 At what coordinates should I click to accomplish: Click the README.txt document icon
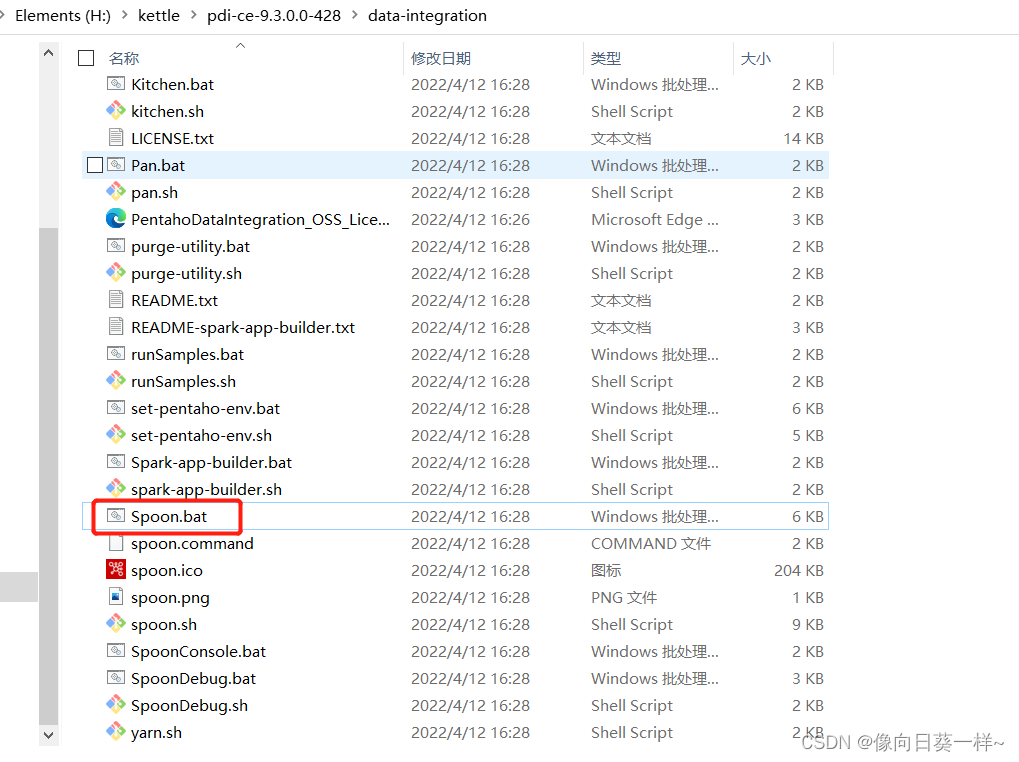(116, 300)
